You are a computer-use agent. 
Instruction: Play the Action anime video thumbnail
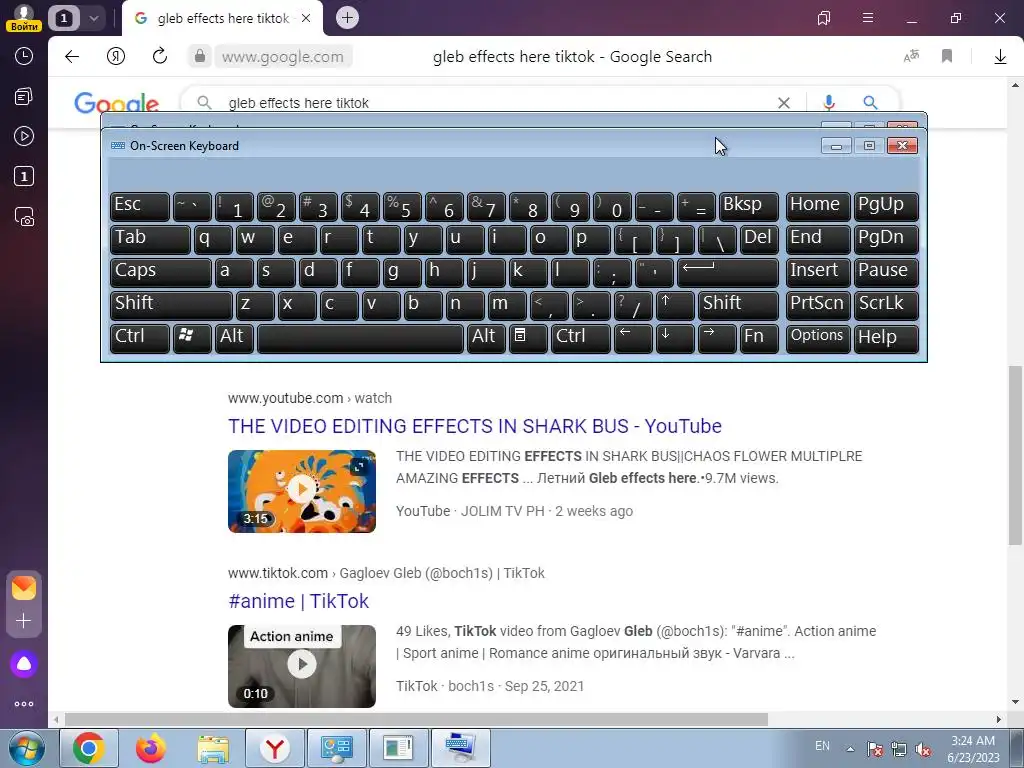pos(302,666)
